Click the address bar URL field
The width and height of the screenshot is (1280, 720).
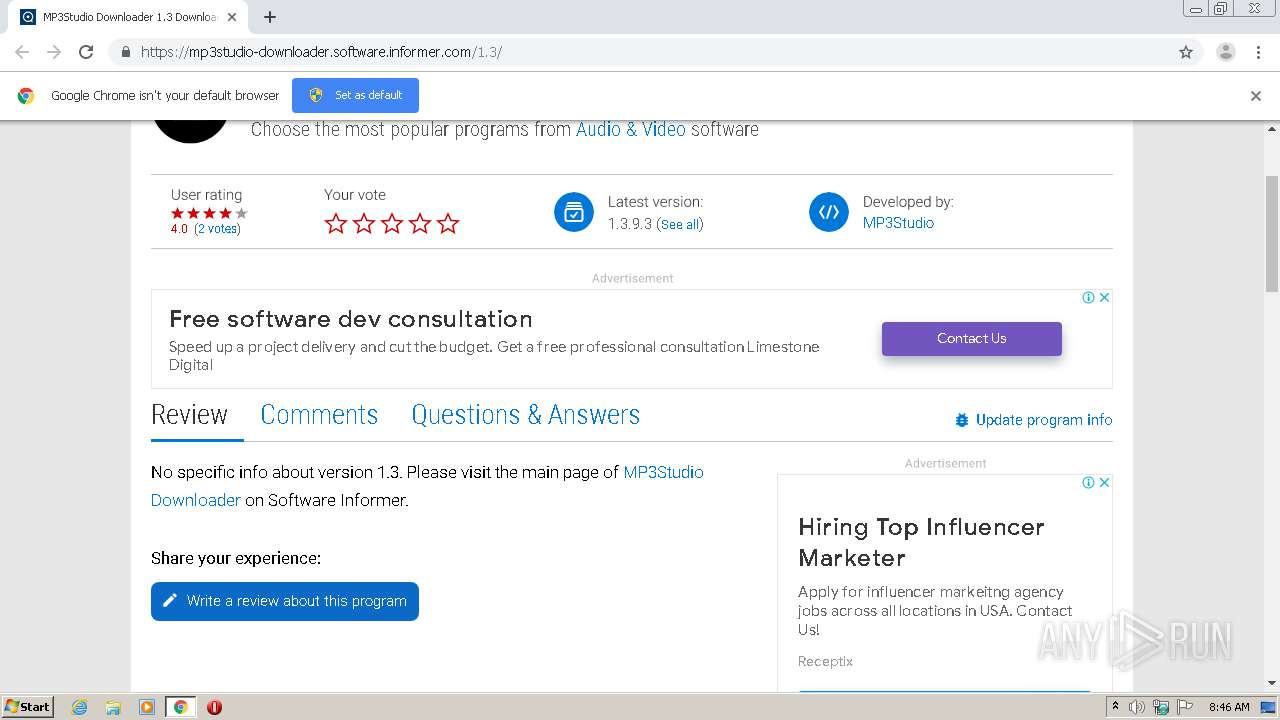640,52
